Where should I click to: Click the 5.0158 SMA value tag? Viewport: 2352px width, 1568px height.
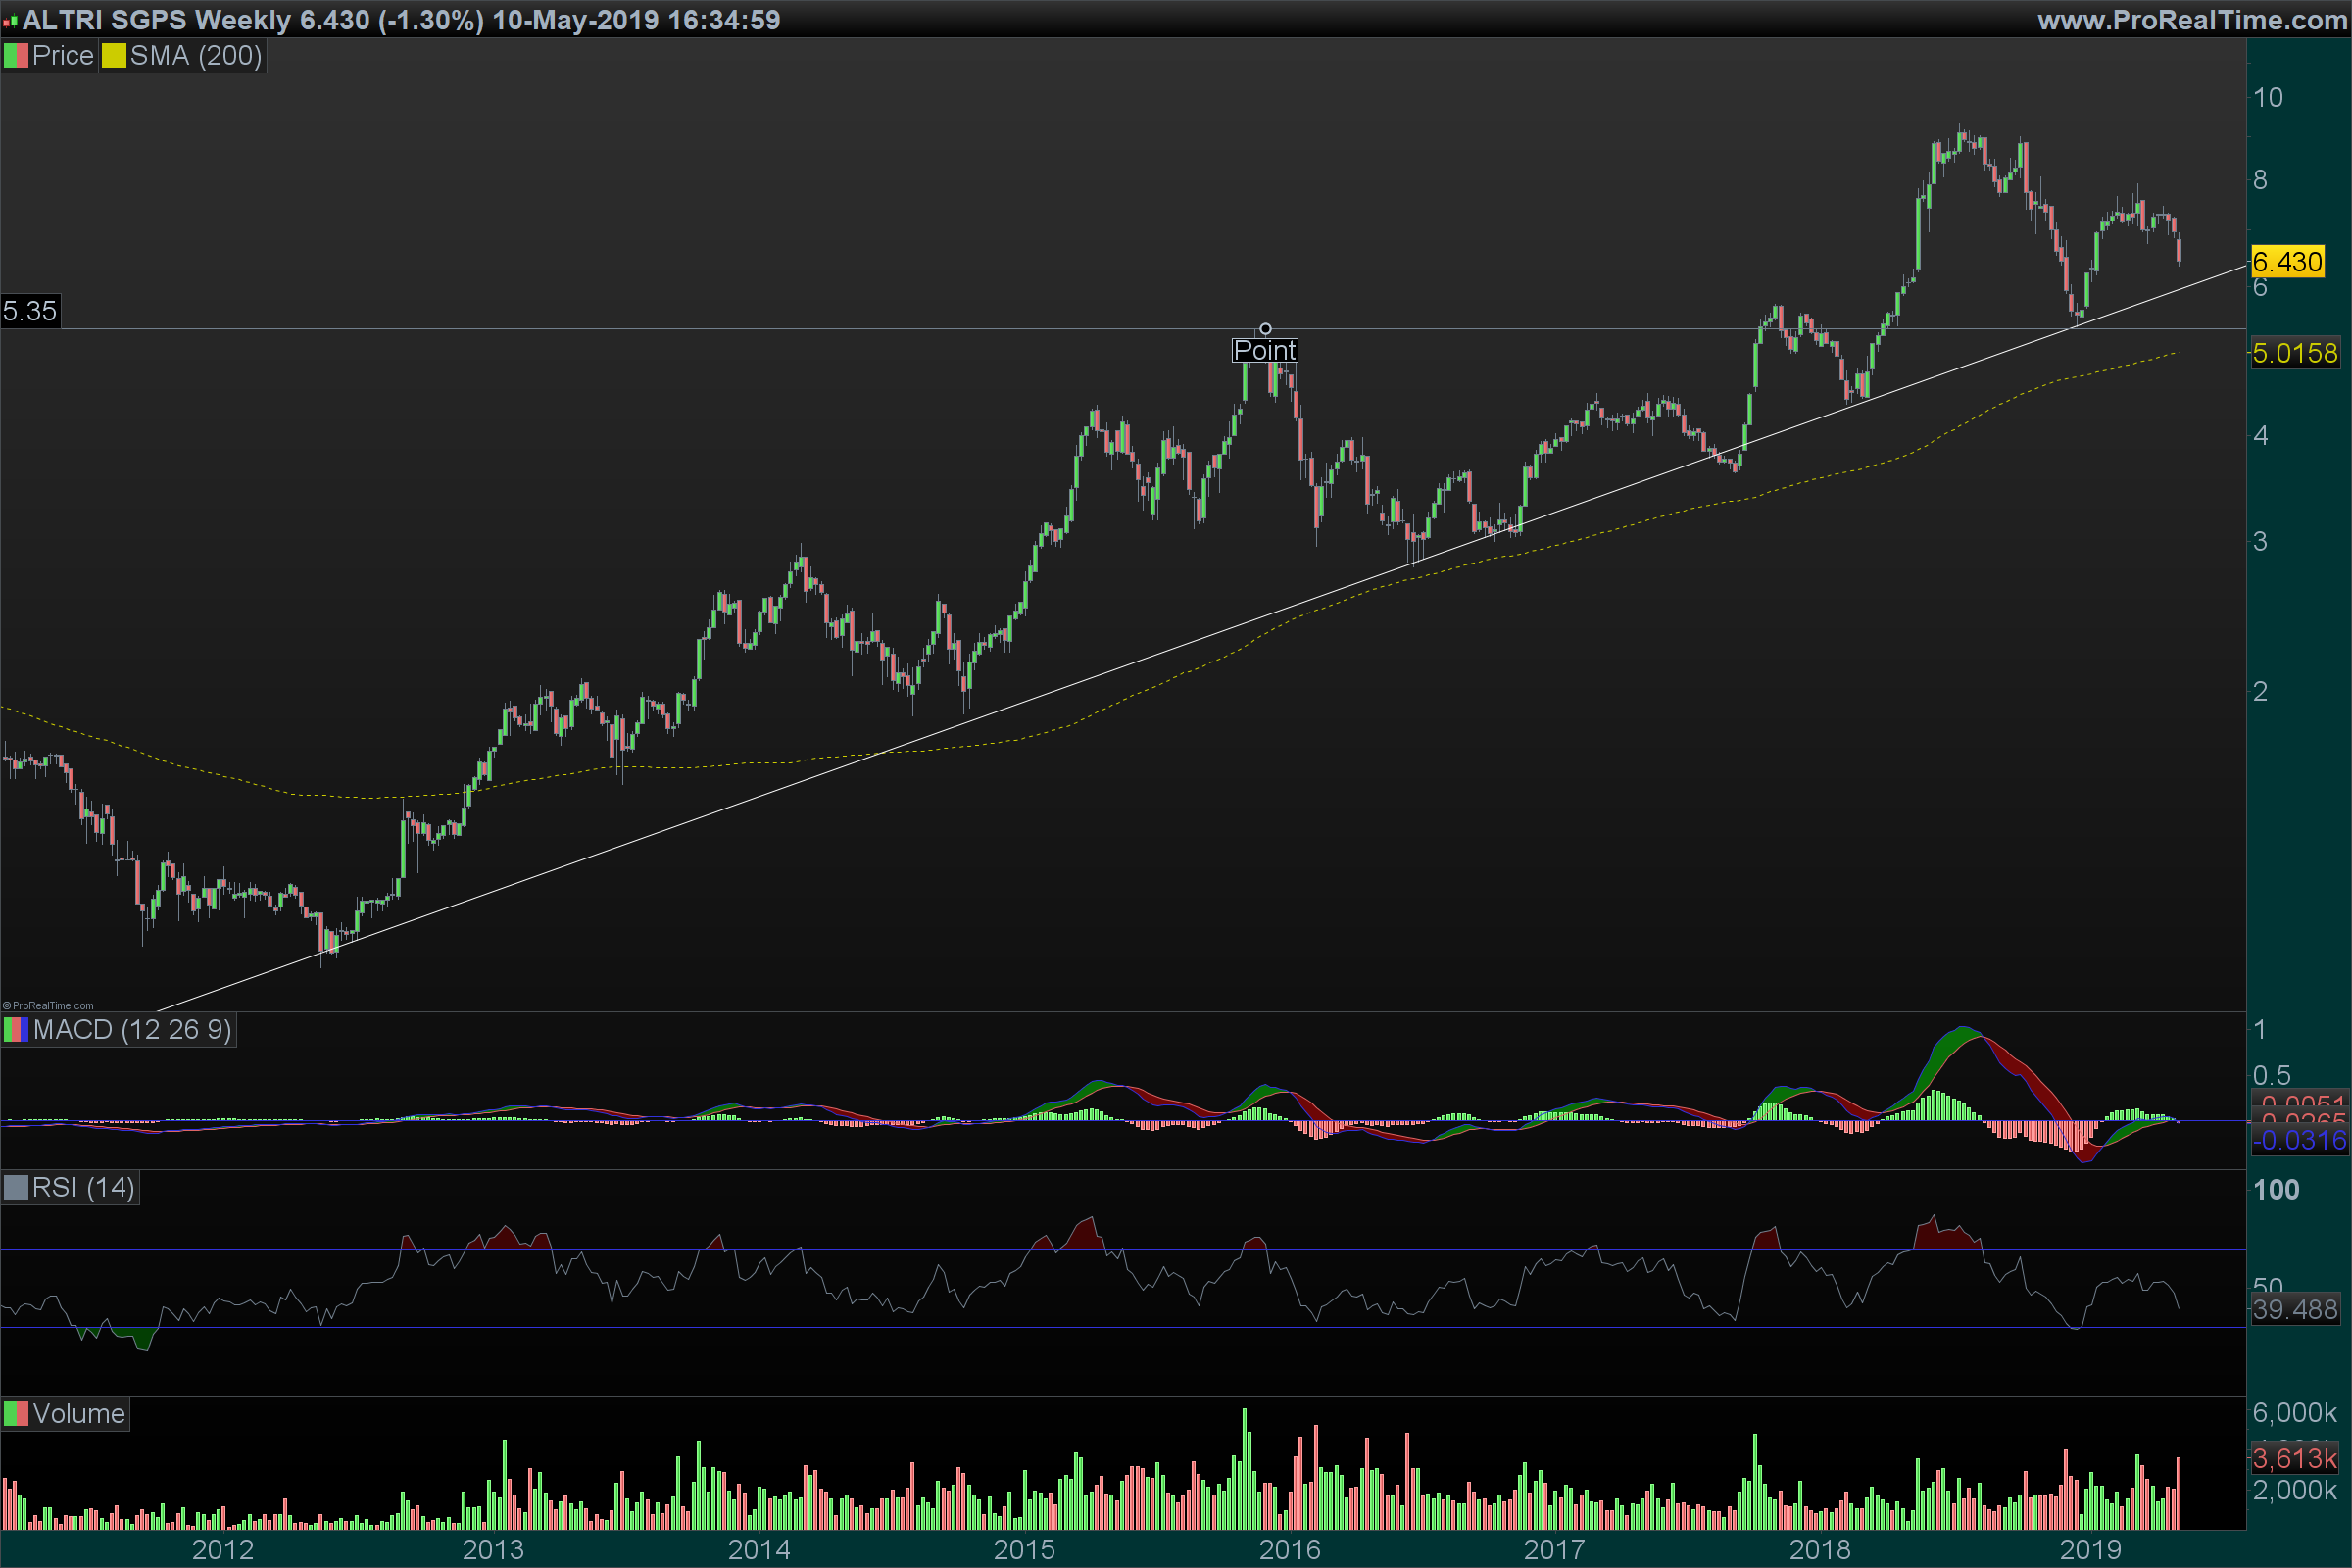click(2295, 353)
